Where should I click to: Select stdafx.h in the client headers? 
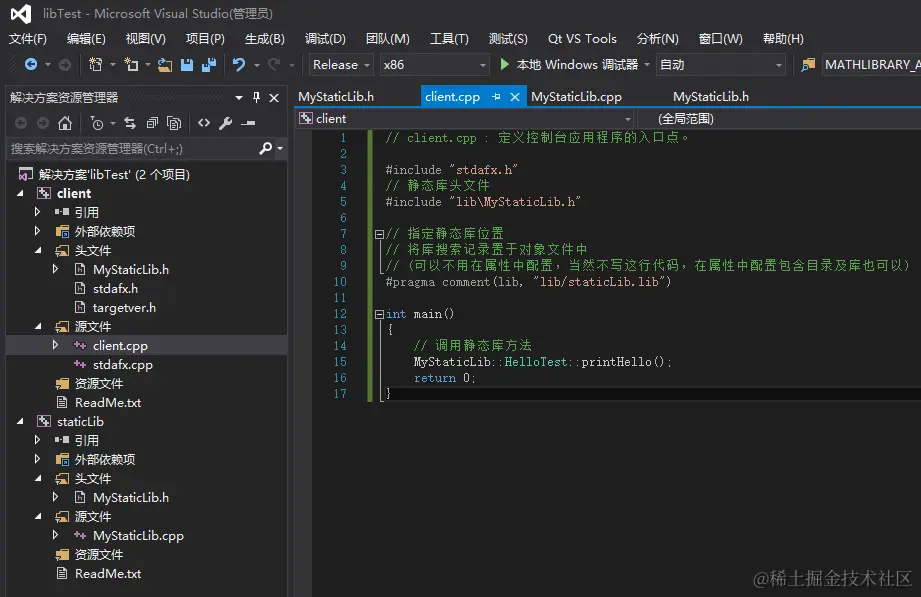[115, 289]
